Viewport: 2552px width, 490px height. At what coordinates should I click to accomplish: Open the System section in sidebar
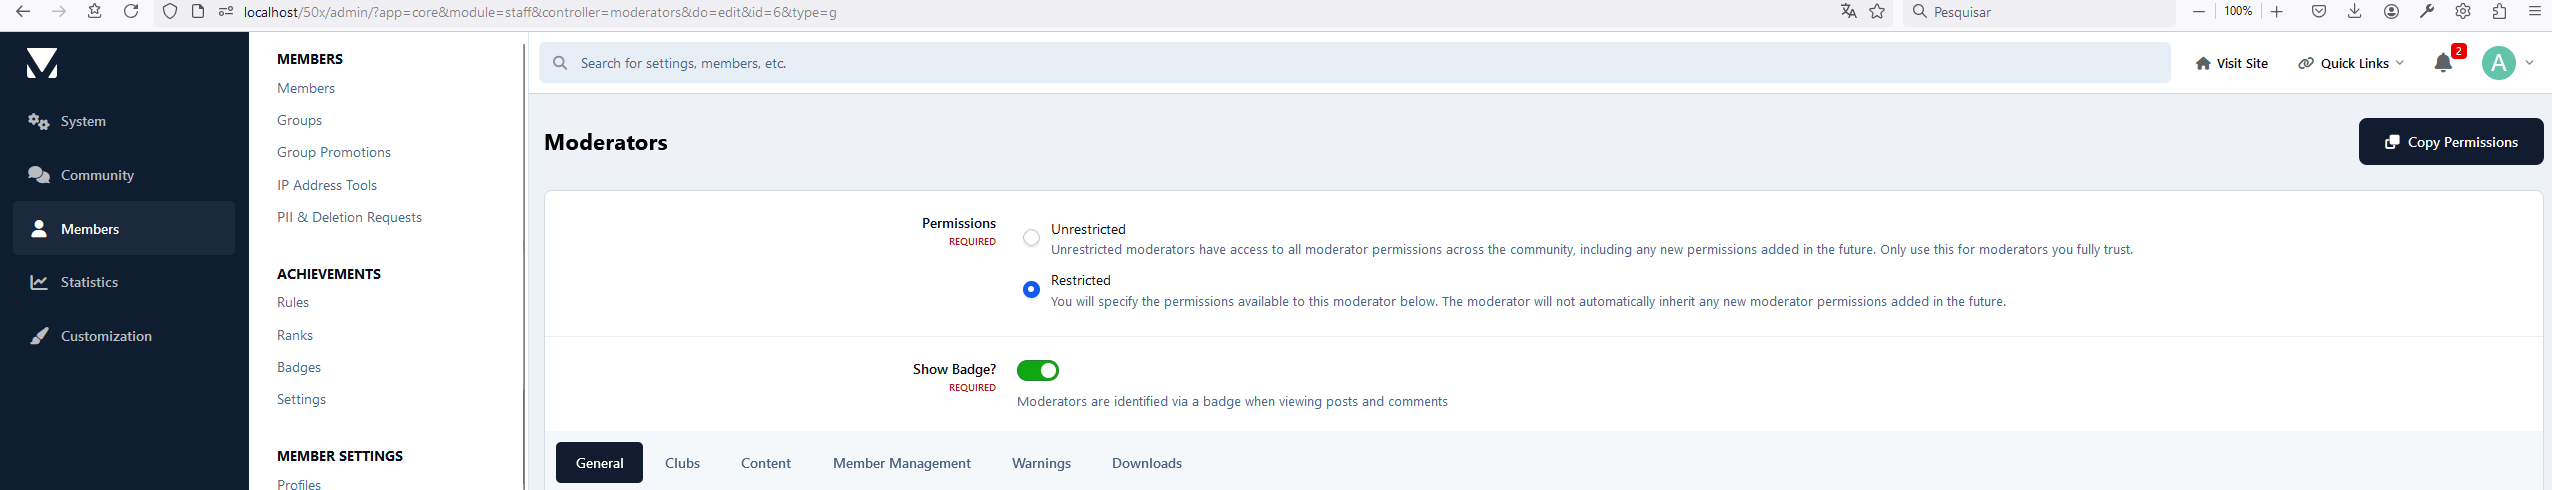tap(83, 121)
